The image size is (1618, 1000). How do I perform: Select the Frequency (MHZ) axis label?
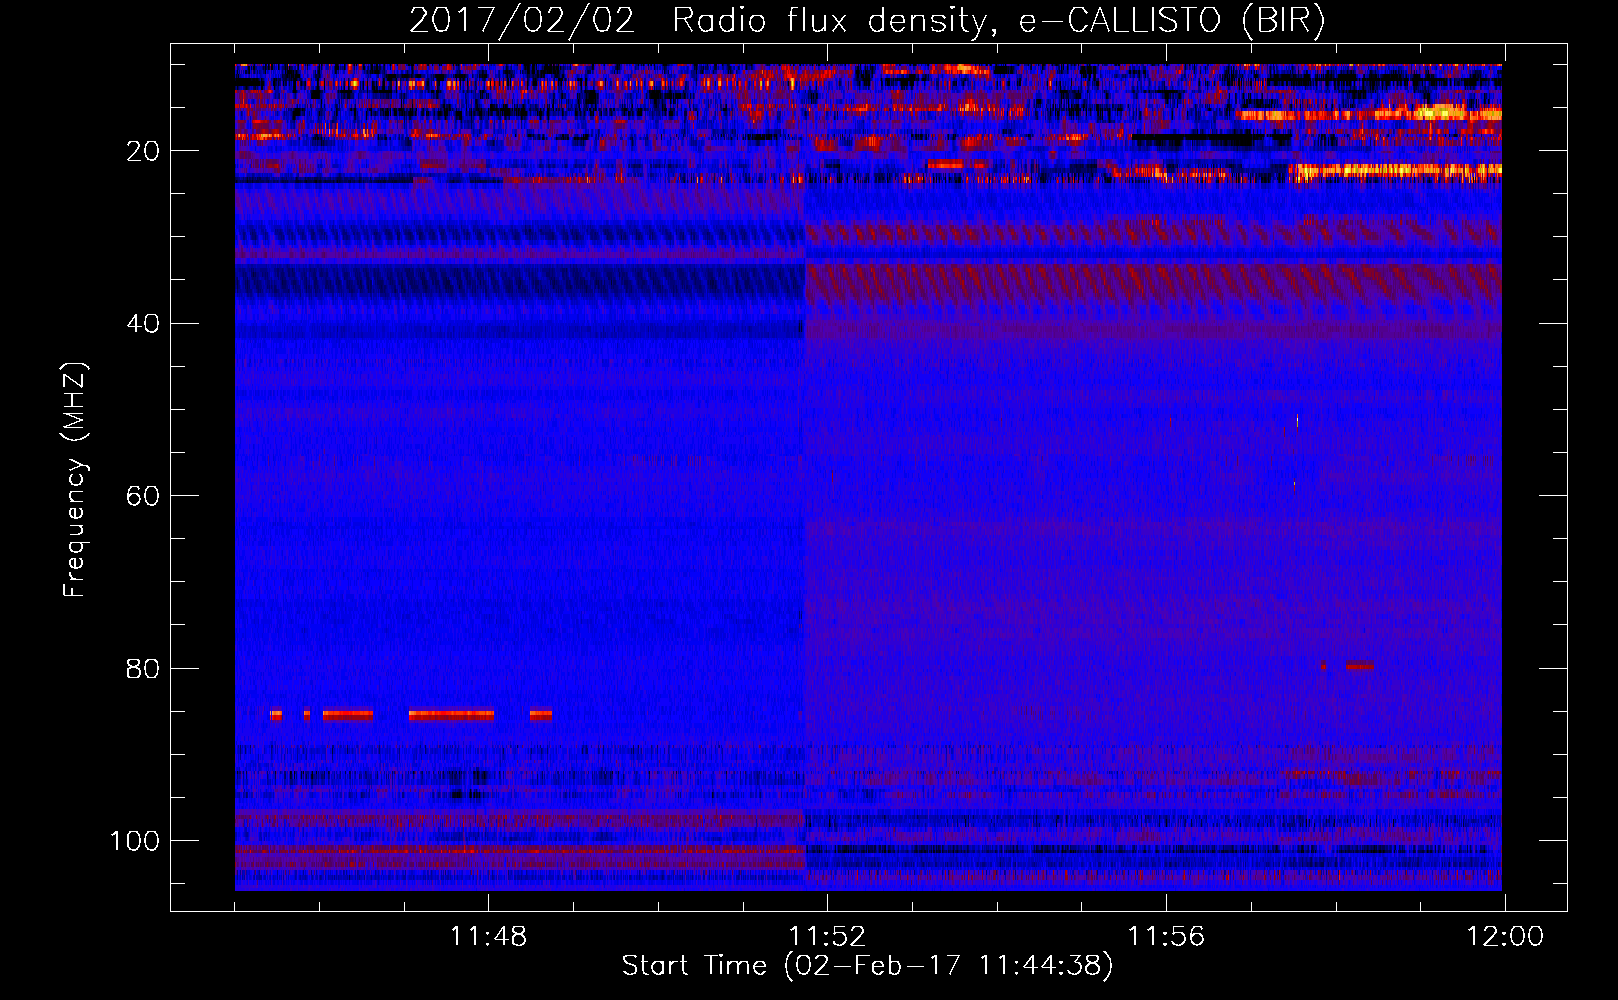pyautogui.click(x=75, y=479)
